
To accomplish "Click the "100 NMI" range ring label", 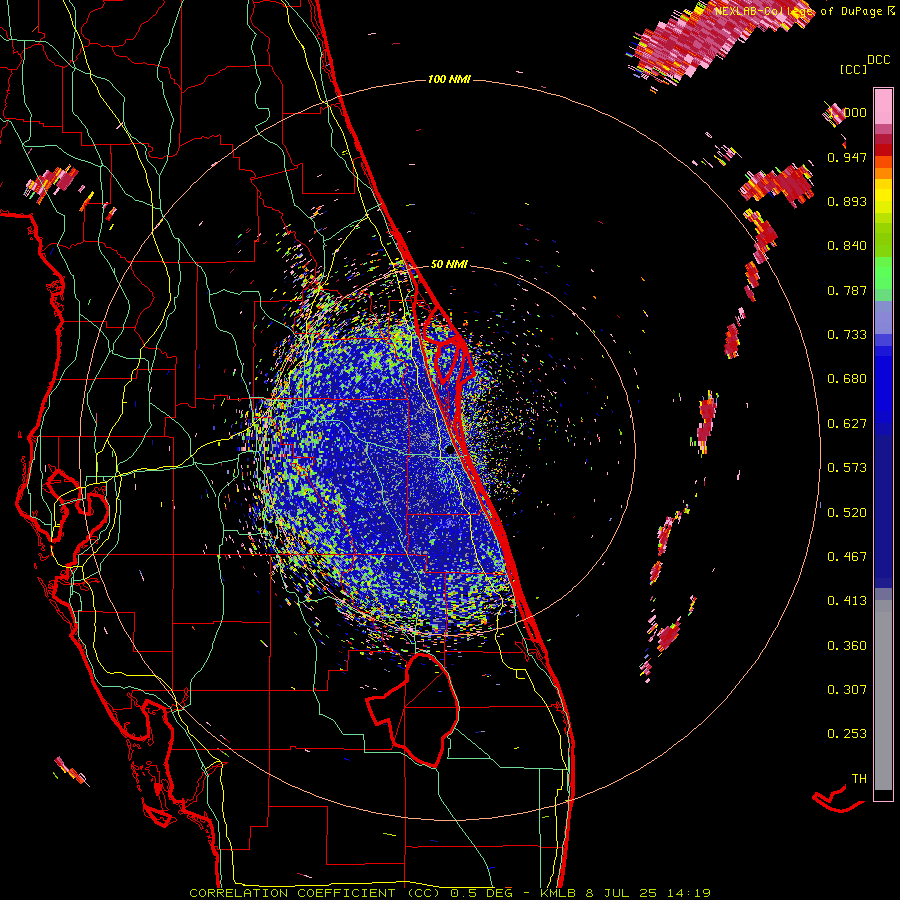I will [x=449, y=79].
